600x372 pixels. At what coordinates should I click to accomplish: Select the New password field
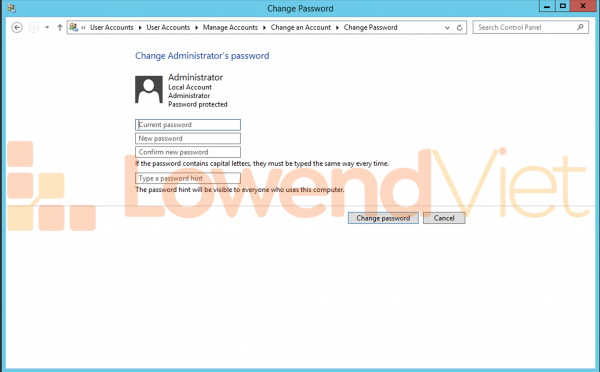coord(188,139)
